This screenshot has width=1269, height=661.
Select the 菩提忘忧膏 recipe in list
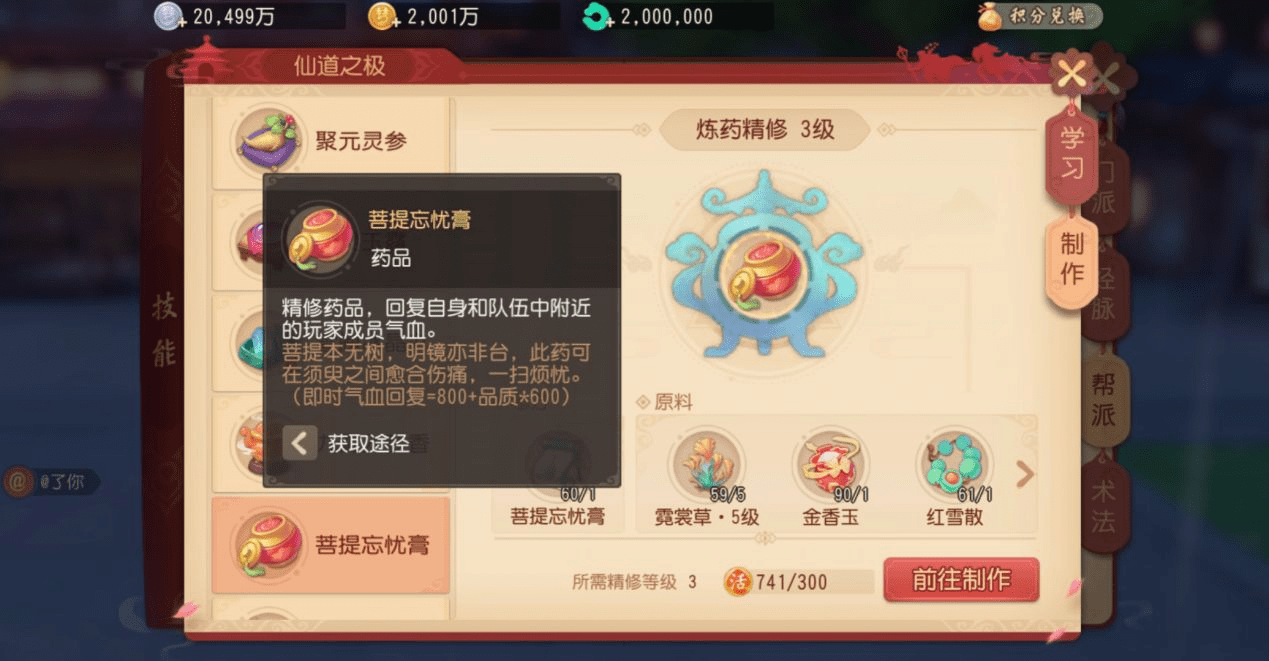coord(331,545)
